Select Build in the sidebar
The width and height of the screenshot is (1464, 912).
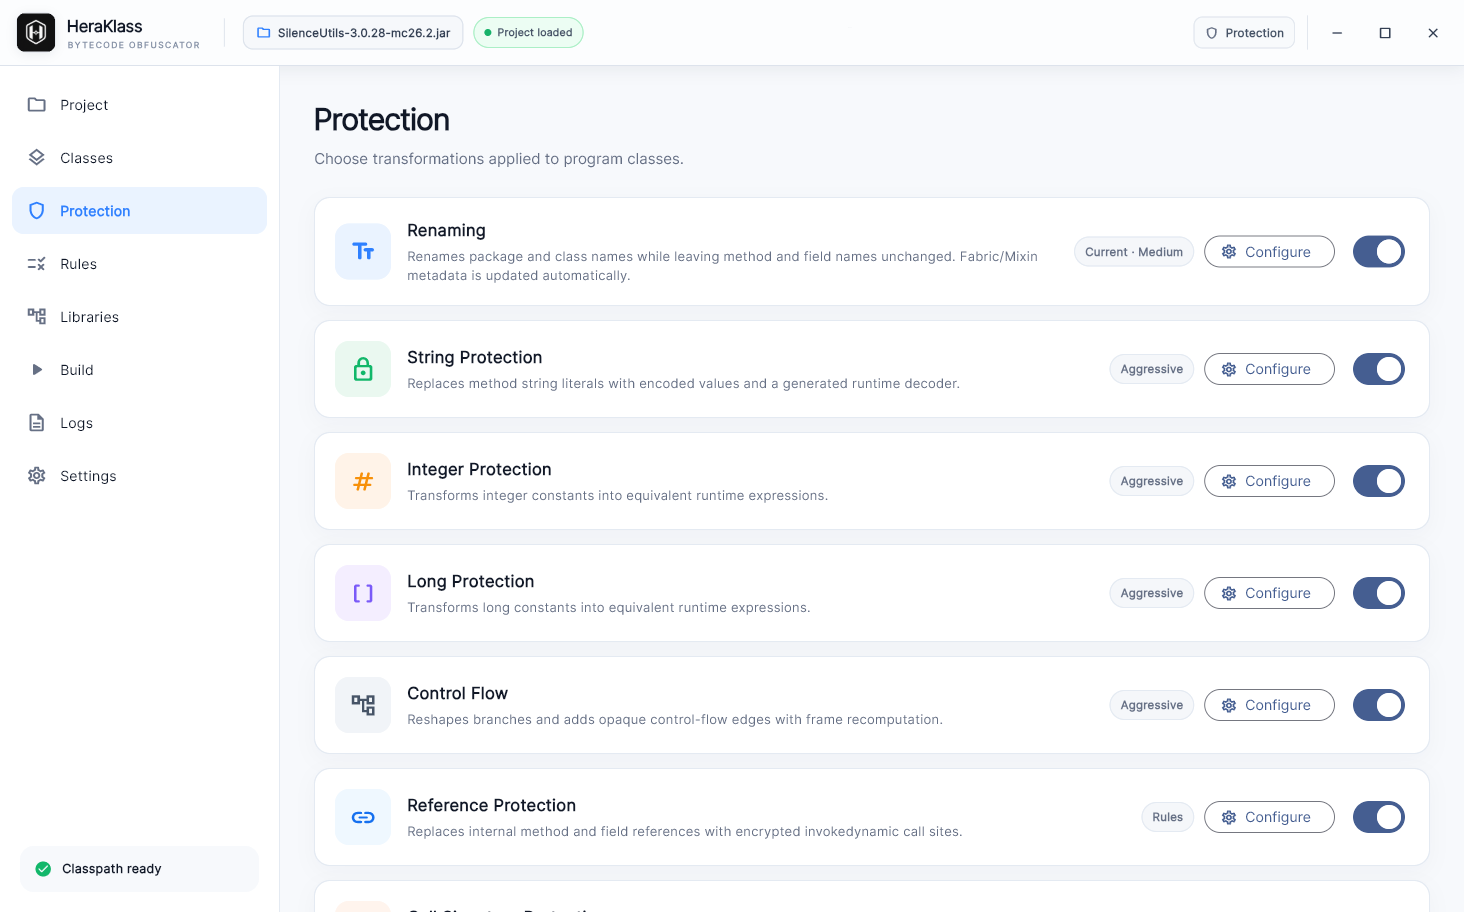(x=139, y=370)
